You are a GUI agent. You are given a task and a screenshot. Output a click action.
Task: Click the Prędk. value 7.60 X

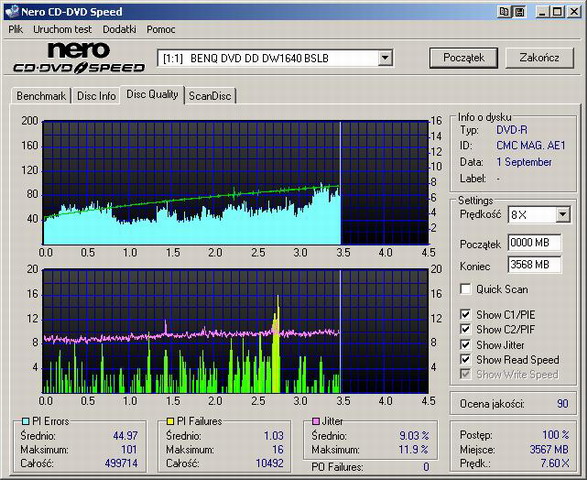554,463
